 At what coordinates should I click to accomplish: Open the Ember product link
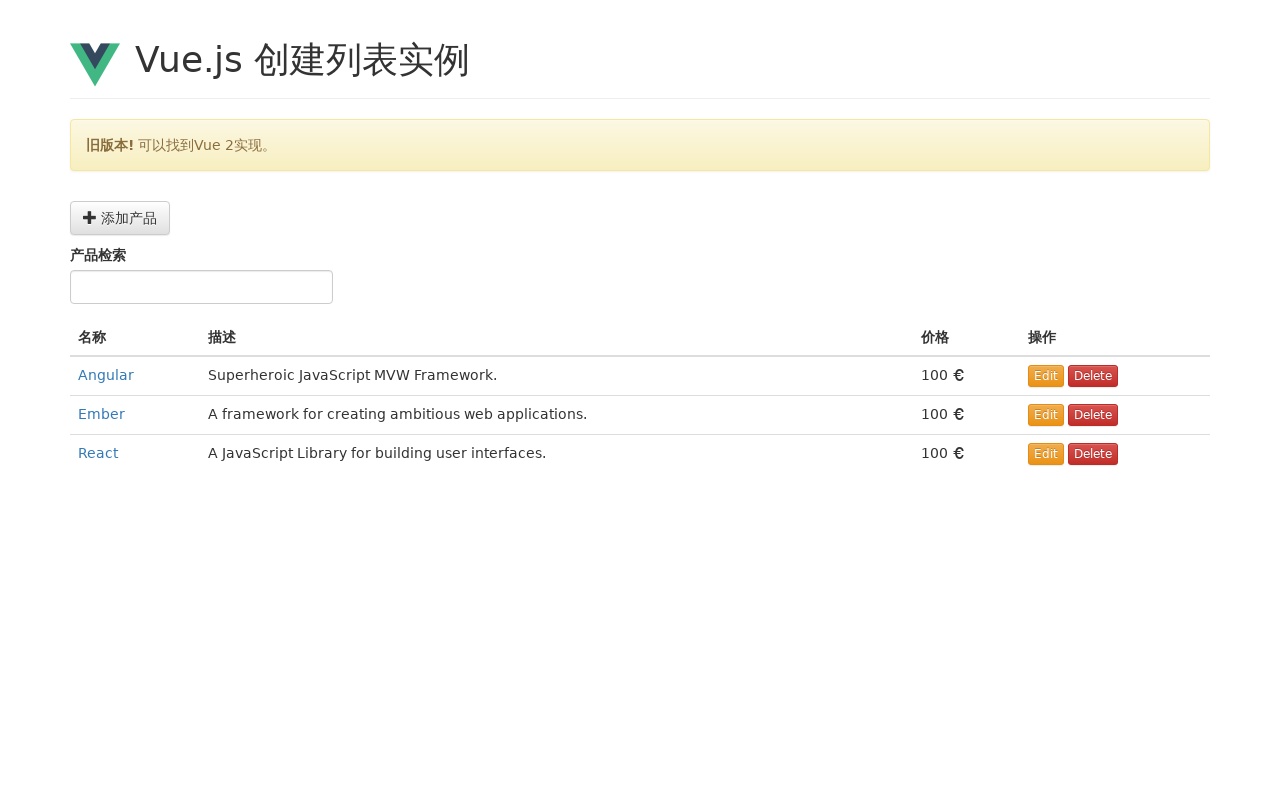[x=101, y=414]
